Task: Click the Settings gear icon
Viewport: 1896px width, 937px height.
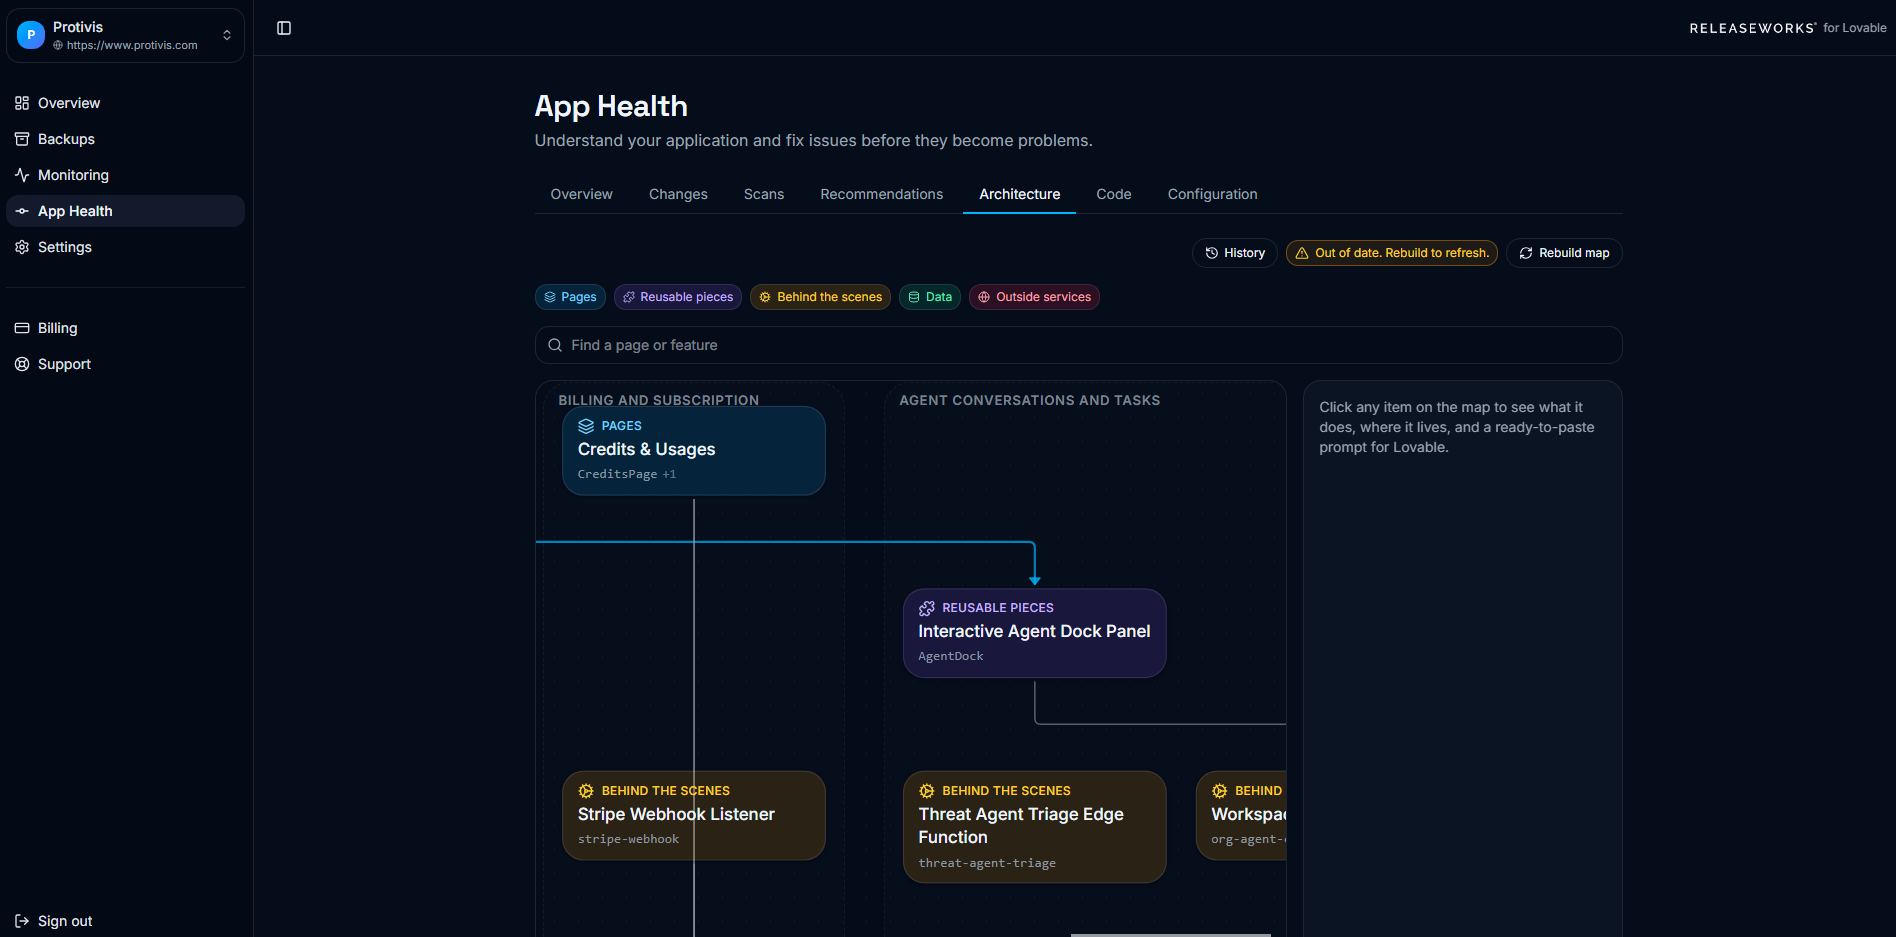Action: 22,247
